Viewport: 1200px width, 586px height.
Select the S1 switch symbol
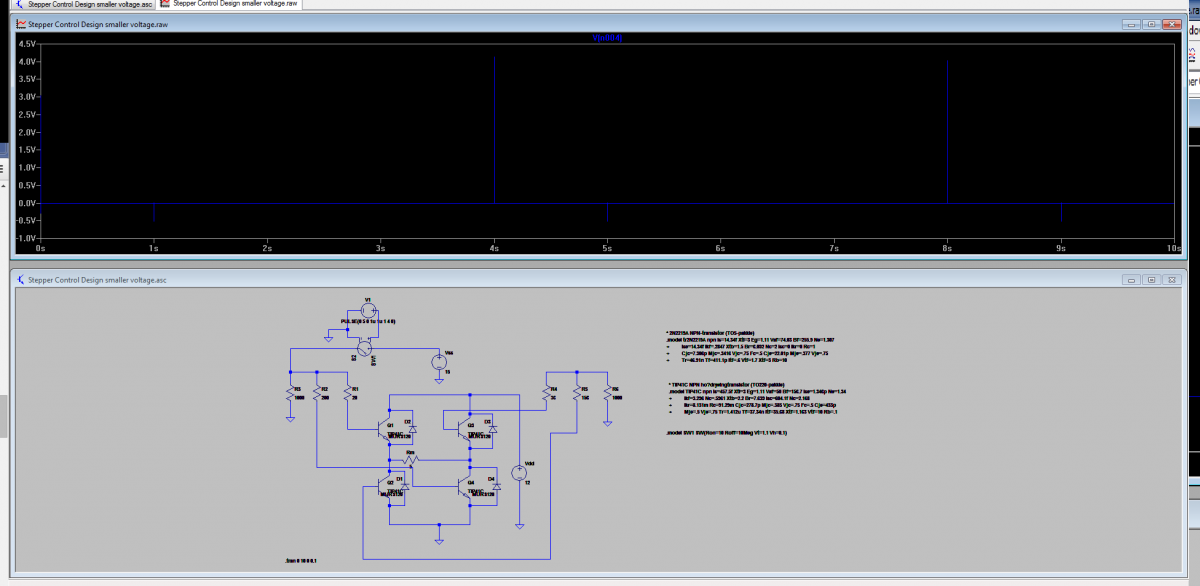click(x=366, y=347)
